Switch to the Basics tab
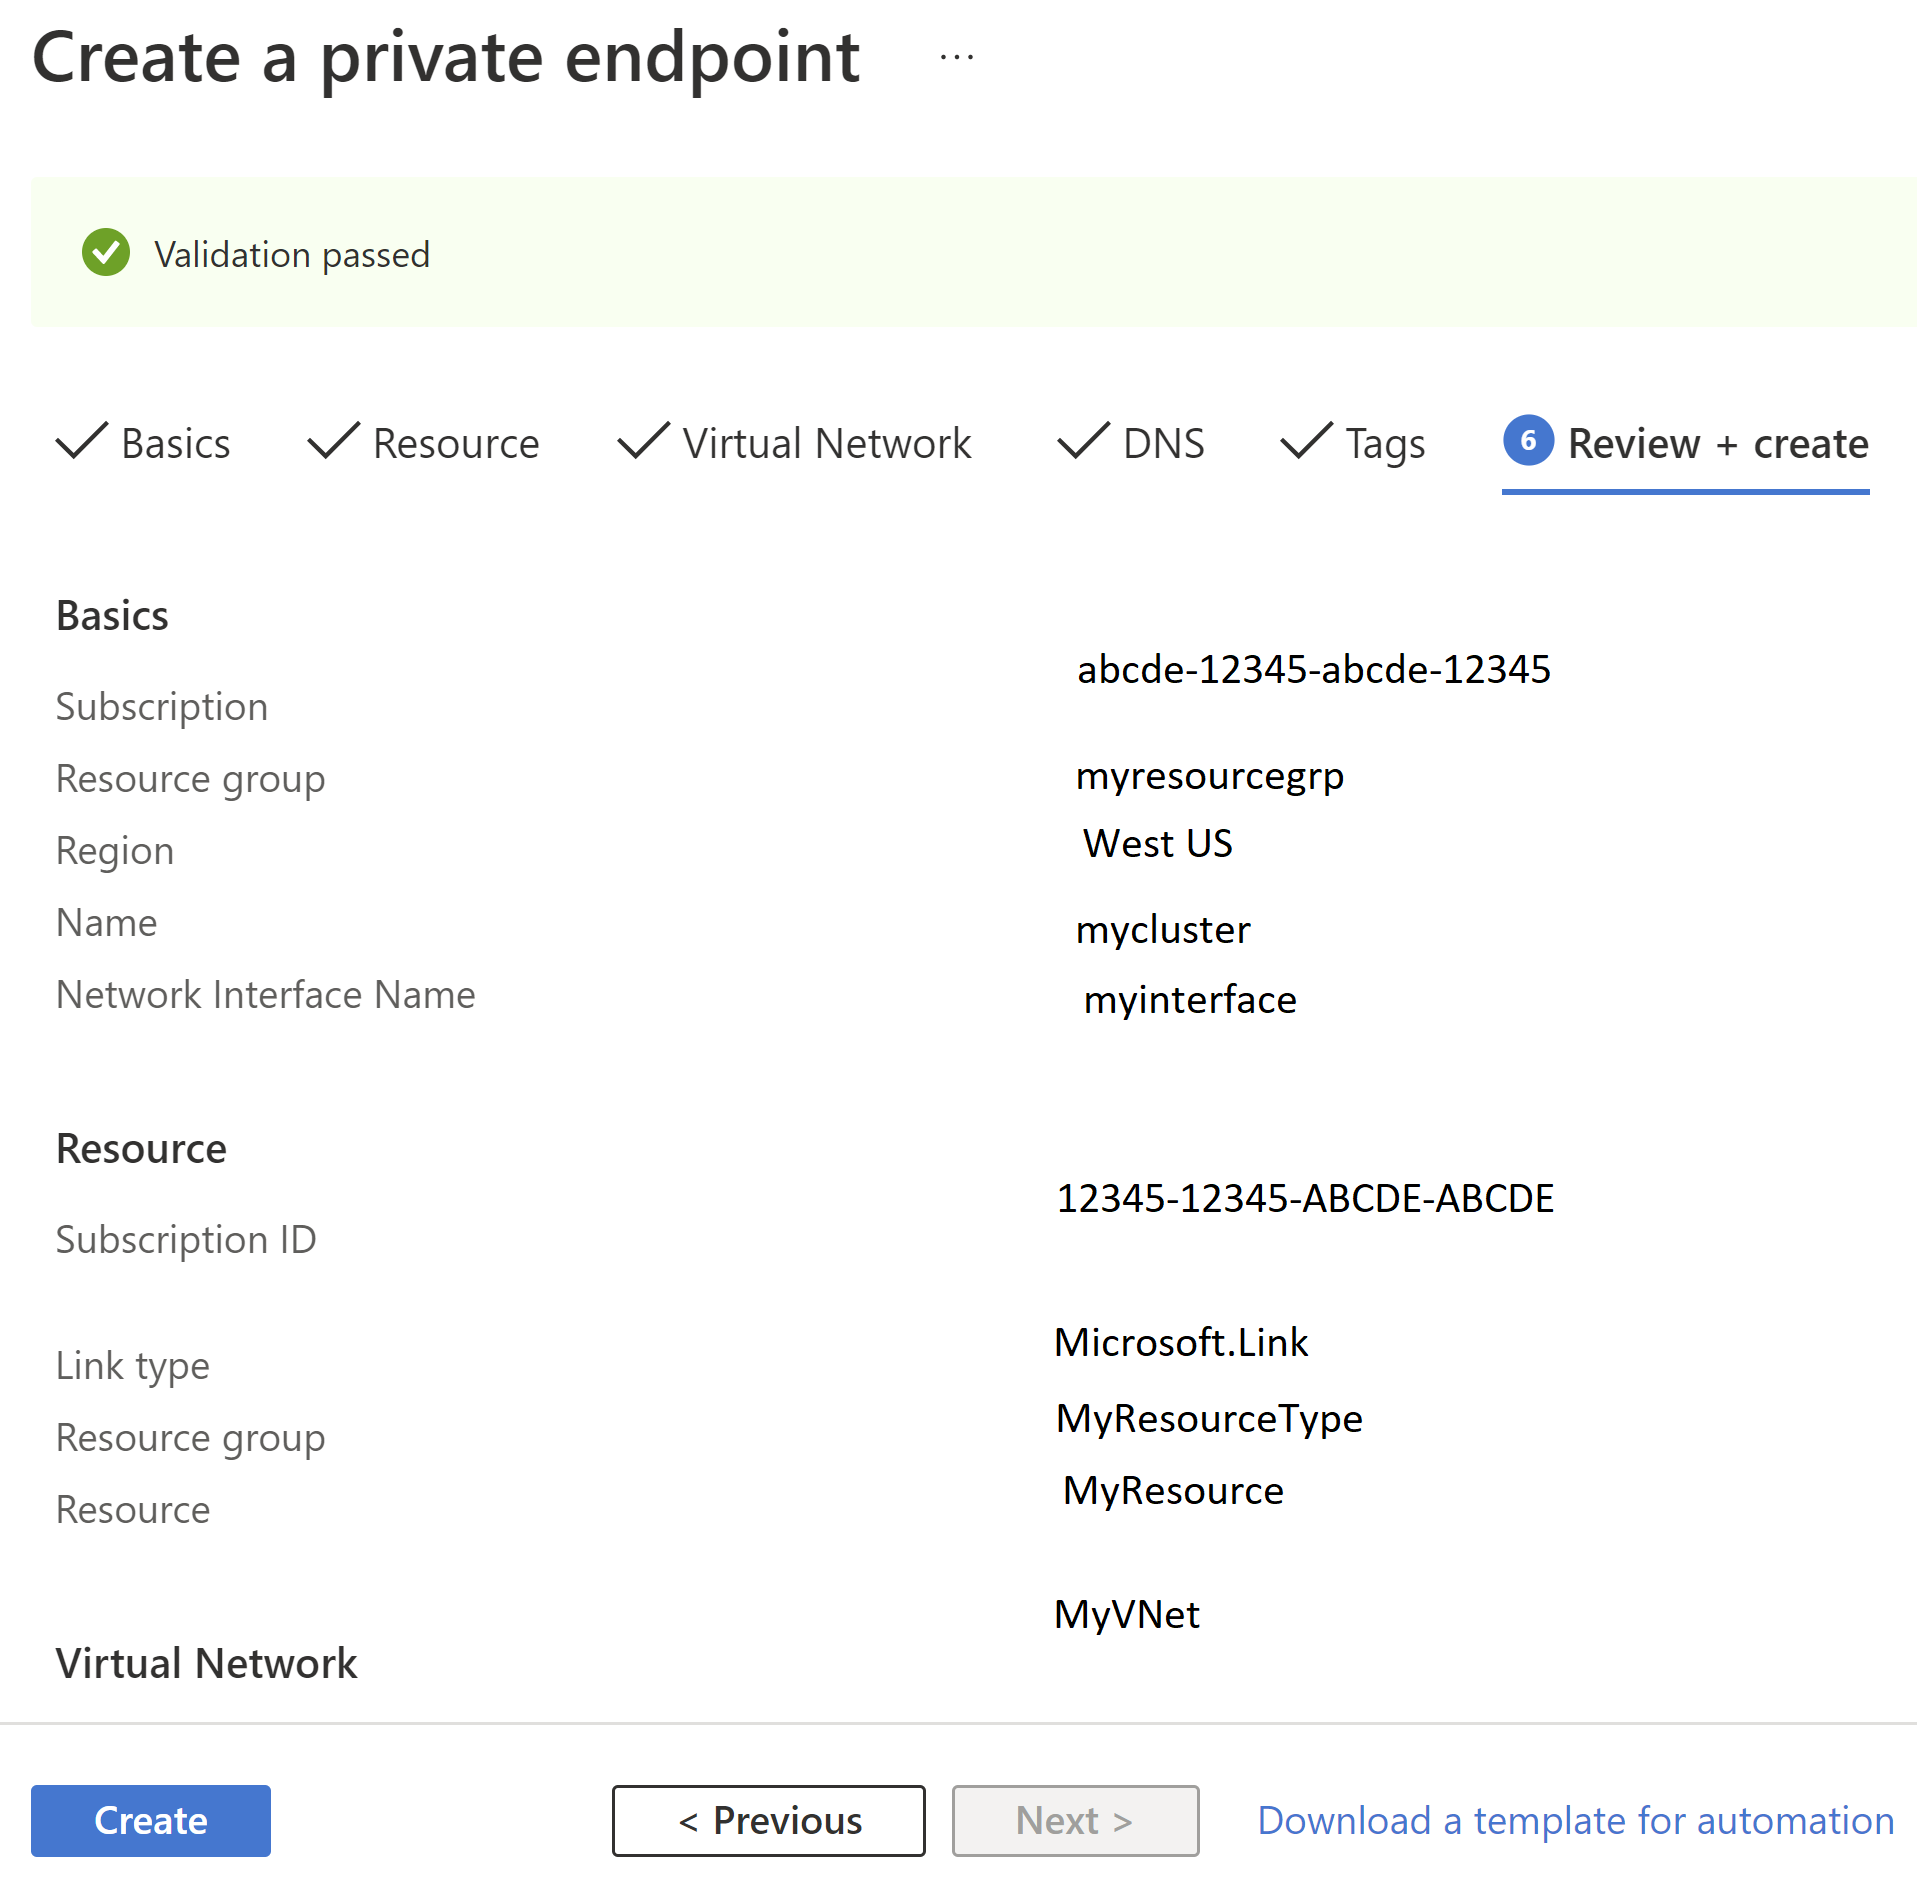The width and height of the screenshot is (1917, 1890). pos(175,444)
